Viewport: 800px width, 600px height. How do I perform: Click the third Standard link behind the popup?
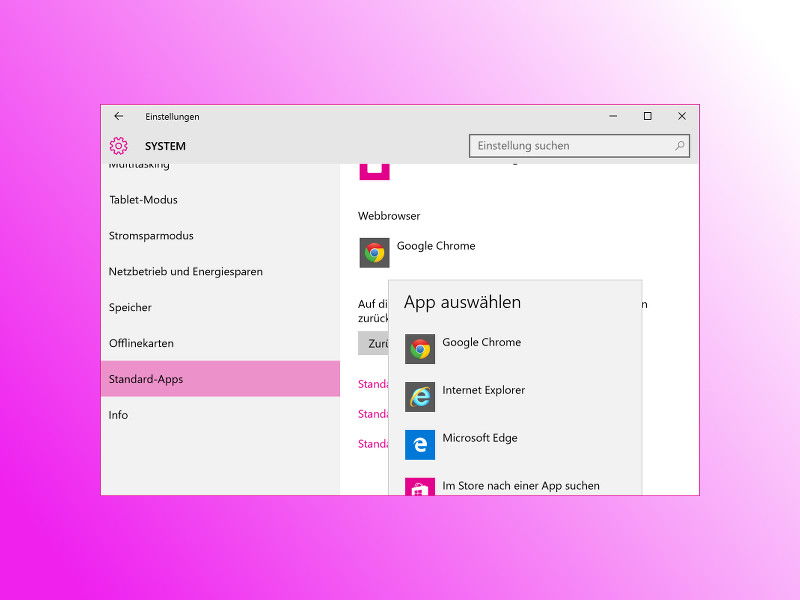pyautogui.click(x=373, y=444)
